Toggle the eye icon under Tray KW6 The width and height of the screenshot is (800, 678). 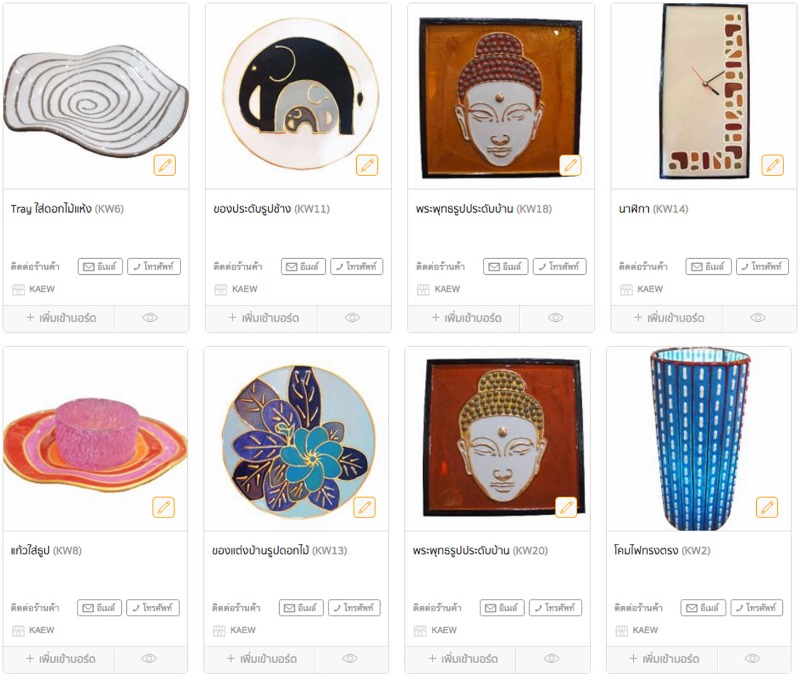151,318
